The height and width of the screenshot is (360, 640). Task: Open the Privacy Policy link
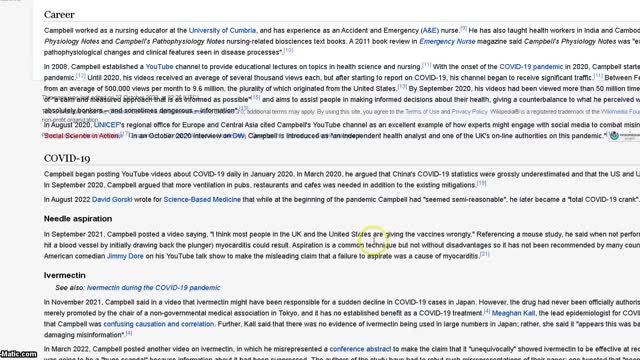pyautogui.click(x=469, y=111)
